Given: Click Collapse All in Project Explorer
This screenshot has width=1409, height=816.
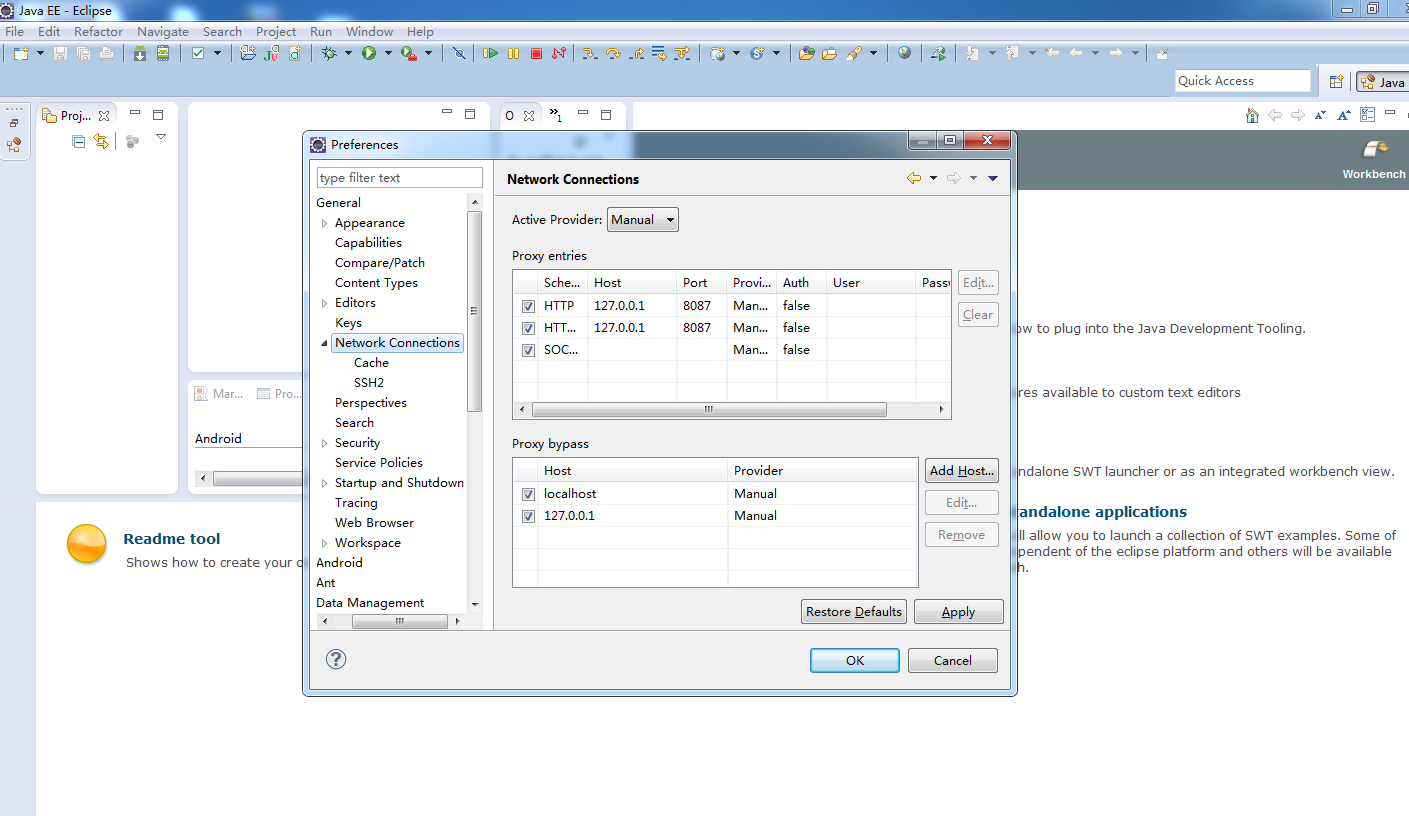Looking at the screenshot, I should (79, 142).
